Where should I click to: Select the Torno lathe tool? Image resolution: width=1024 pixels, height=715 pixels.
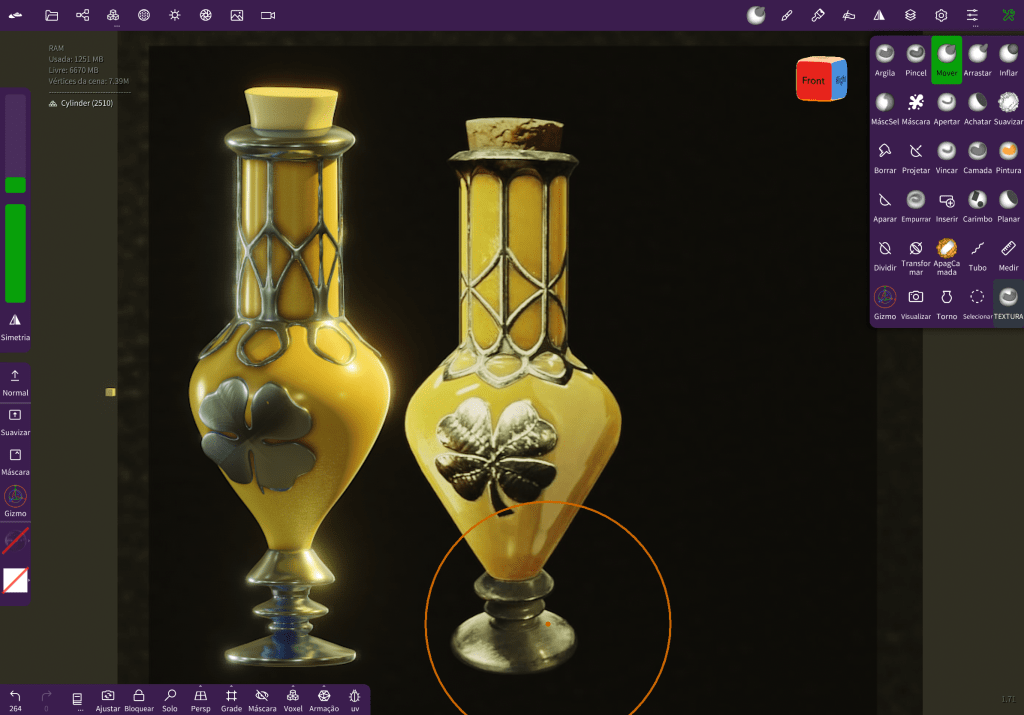point(946,302)
